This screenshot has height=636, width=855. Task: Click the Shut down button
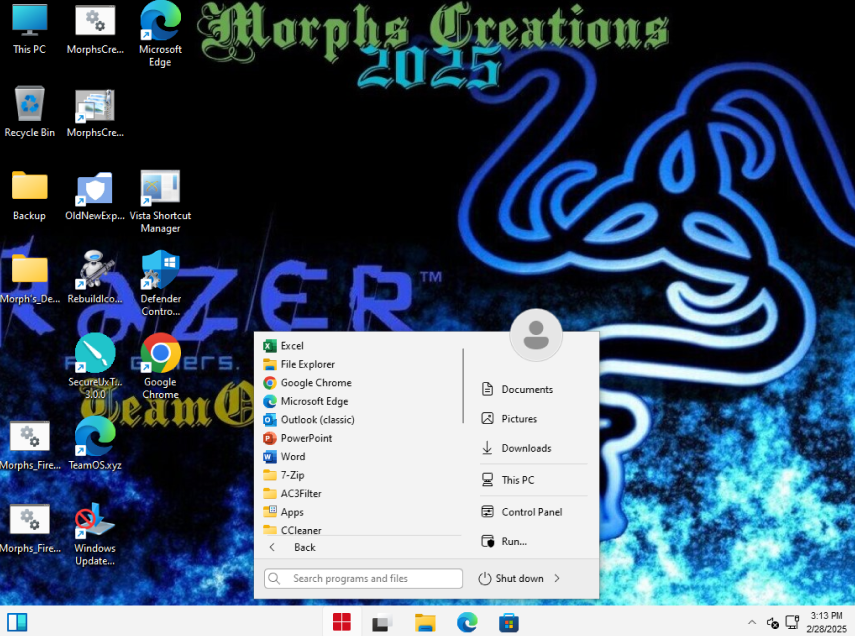511,579
